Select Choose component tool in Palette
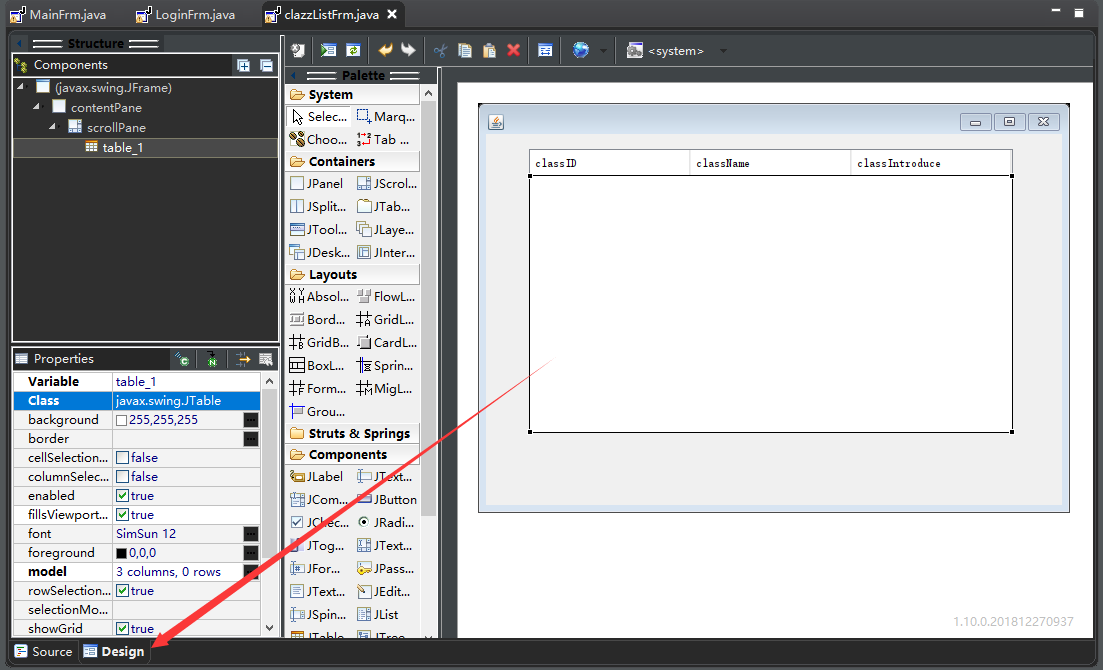Viewport: 1103px width, 670px height. pos(319,139)
